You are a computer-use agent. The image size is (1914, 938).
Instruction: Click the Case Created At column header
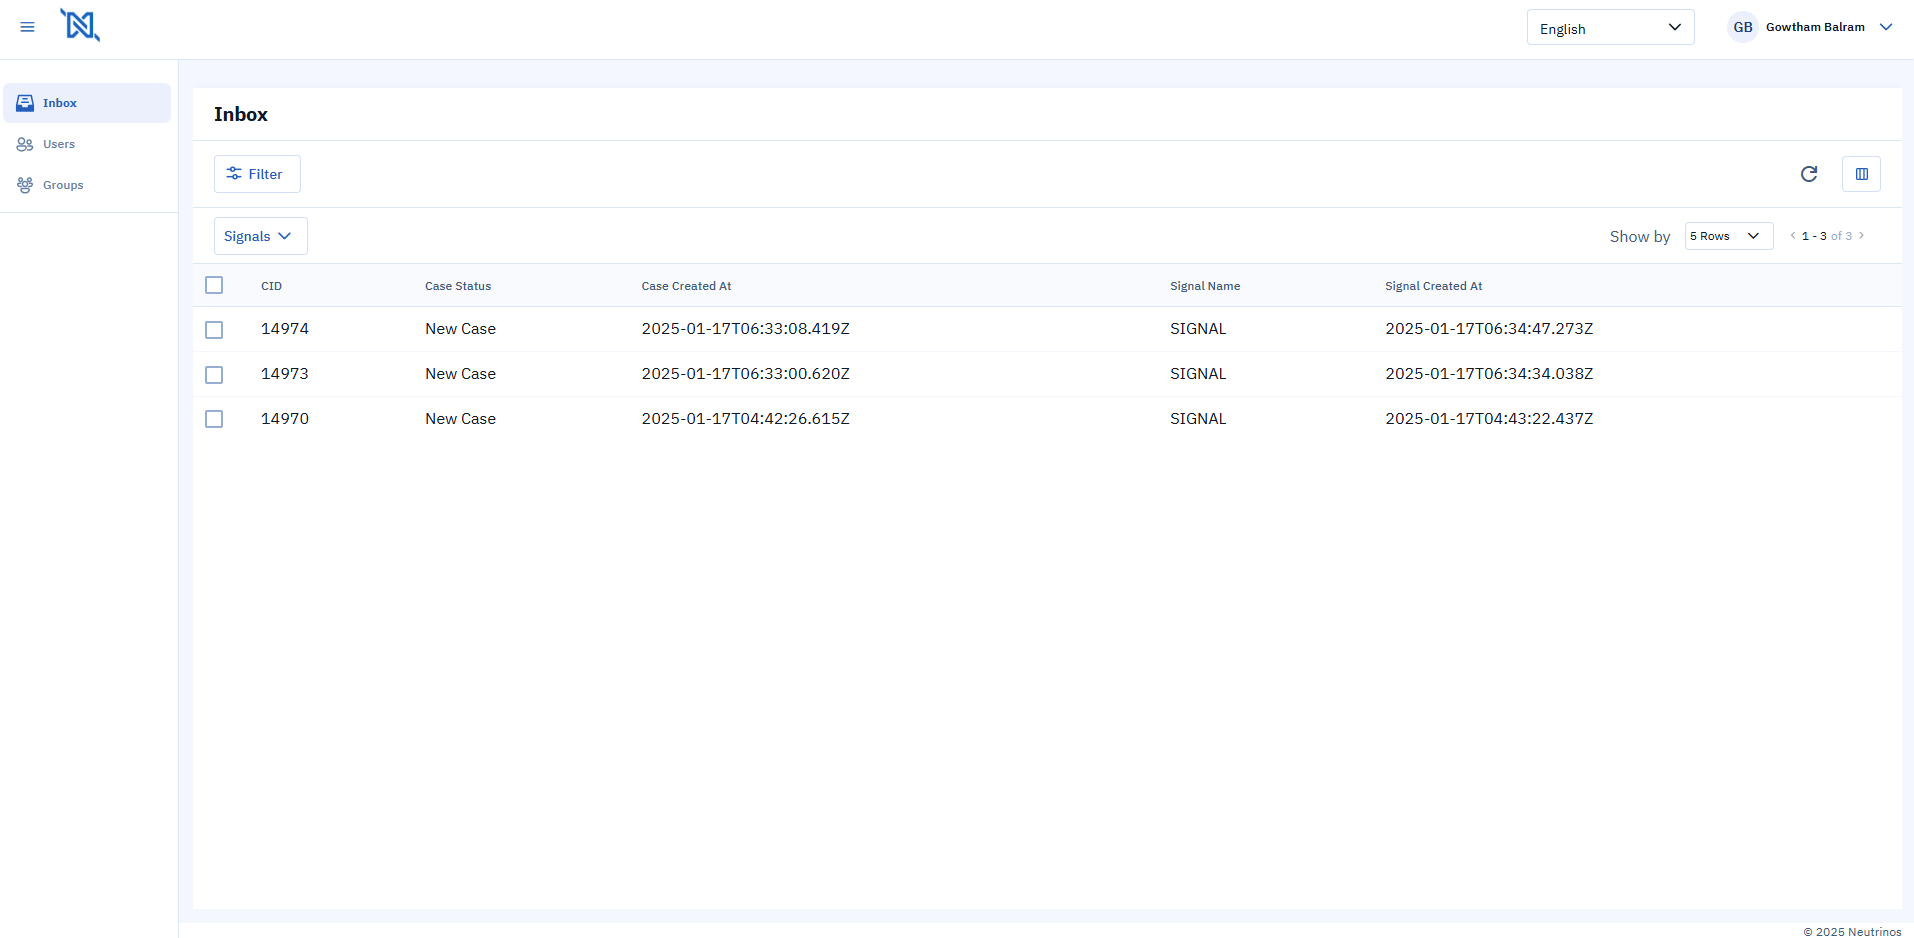click(x=686, y=286)
